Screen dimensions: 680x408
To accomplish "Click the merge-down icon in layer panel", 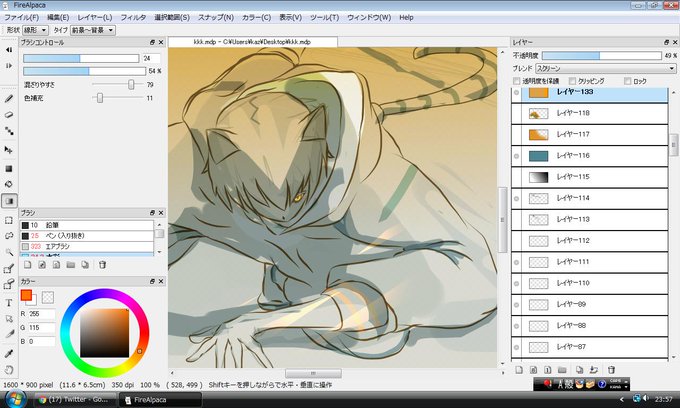I will (594, 370).
